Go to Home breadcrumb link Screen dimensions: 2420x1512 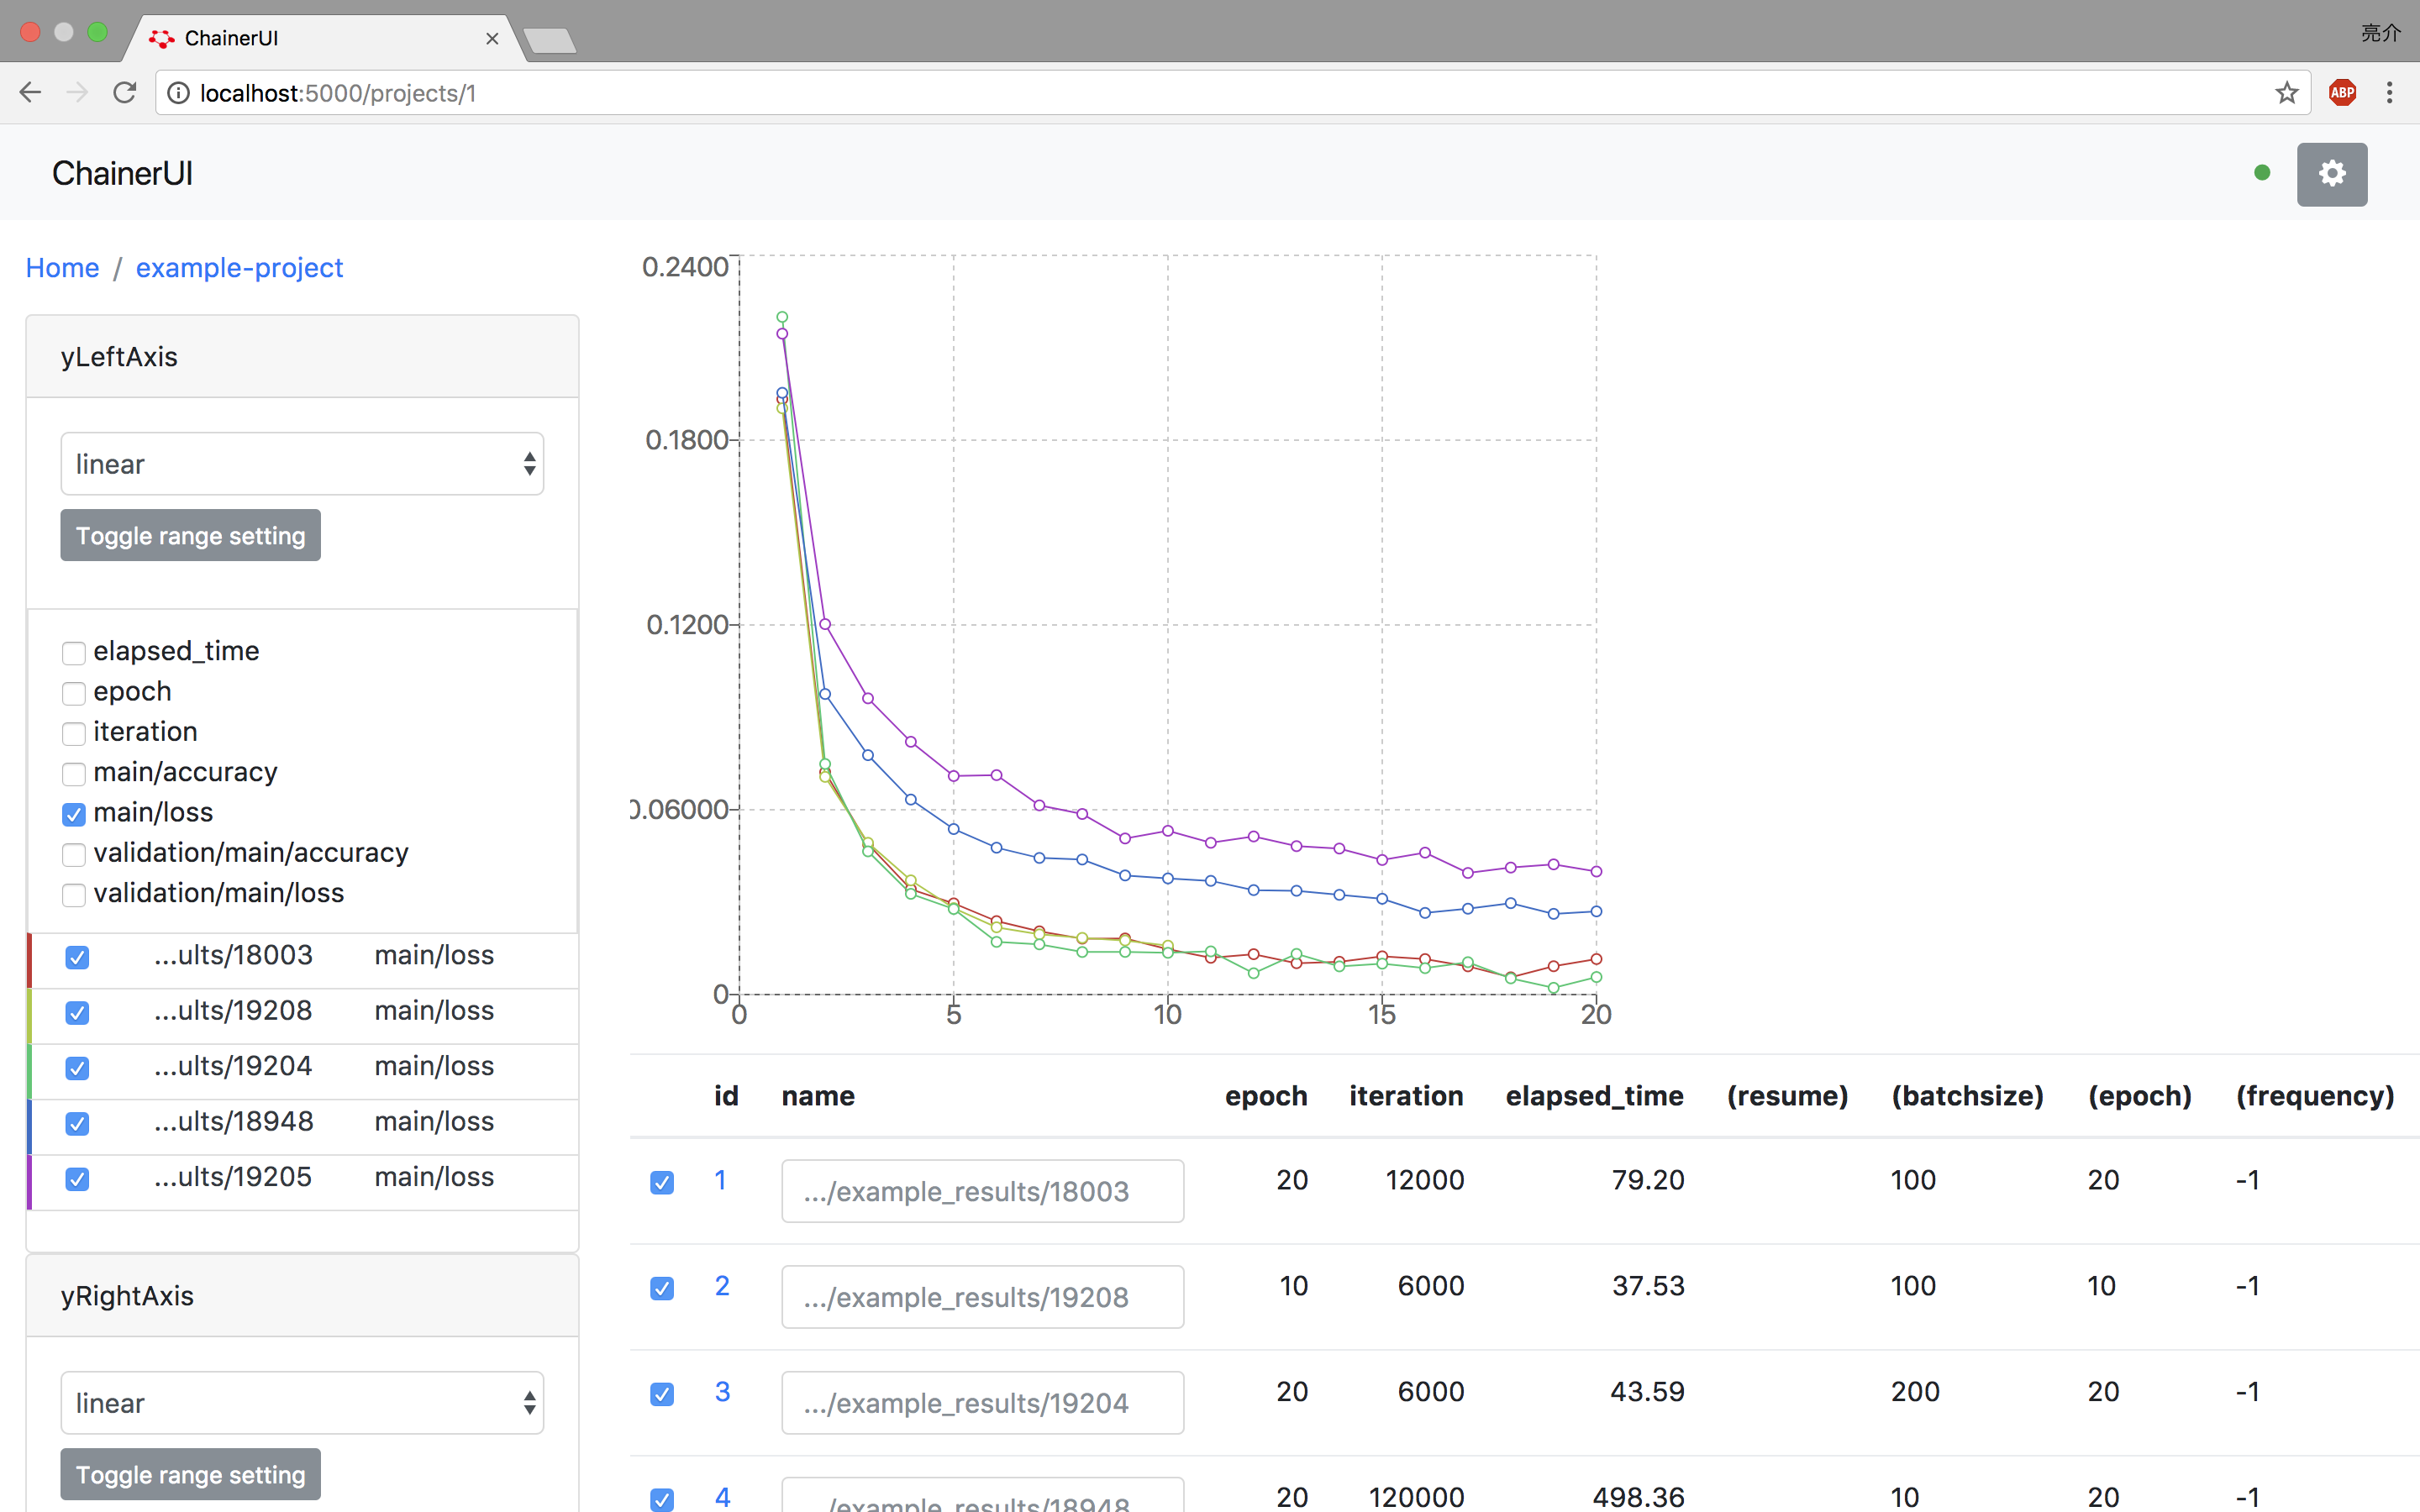pyautogui.click(x=62, y=267)
